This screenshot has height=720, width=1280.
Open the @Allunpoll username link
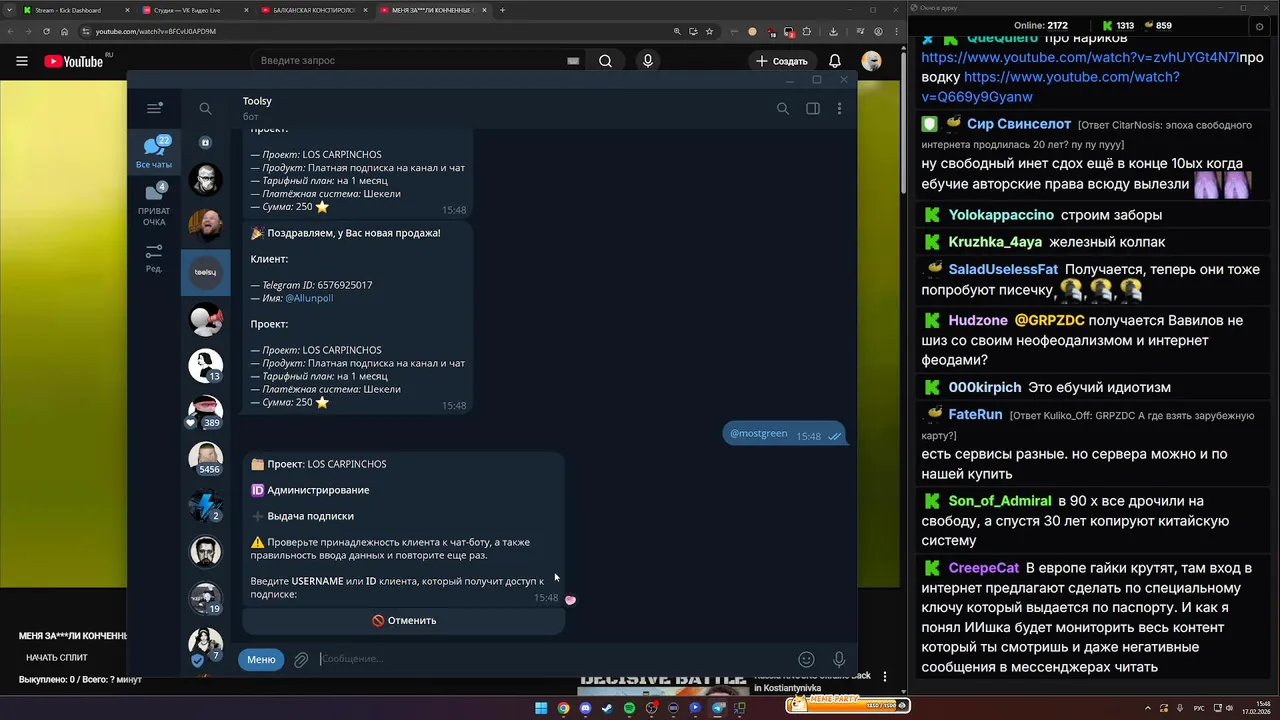[x=309, y=298]
